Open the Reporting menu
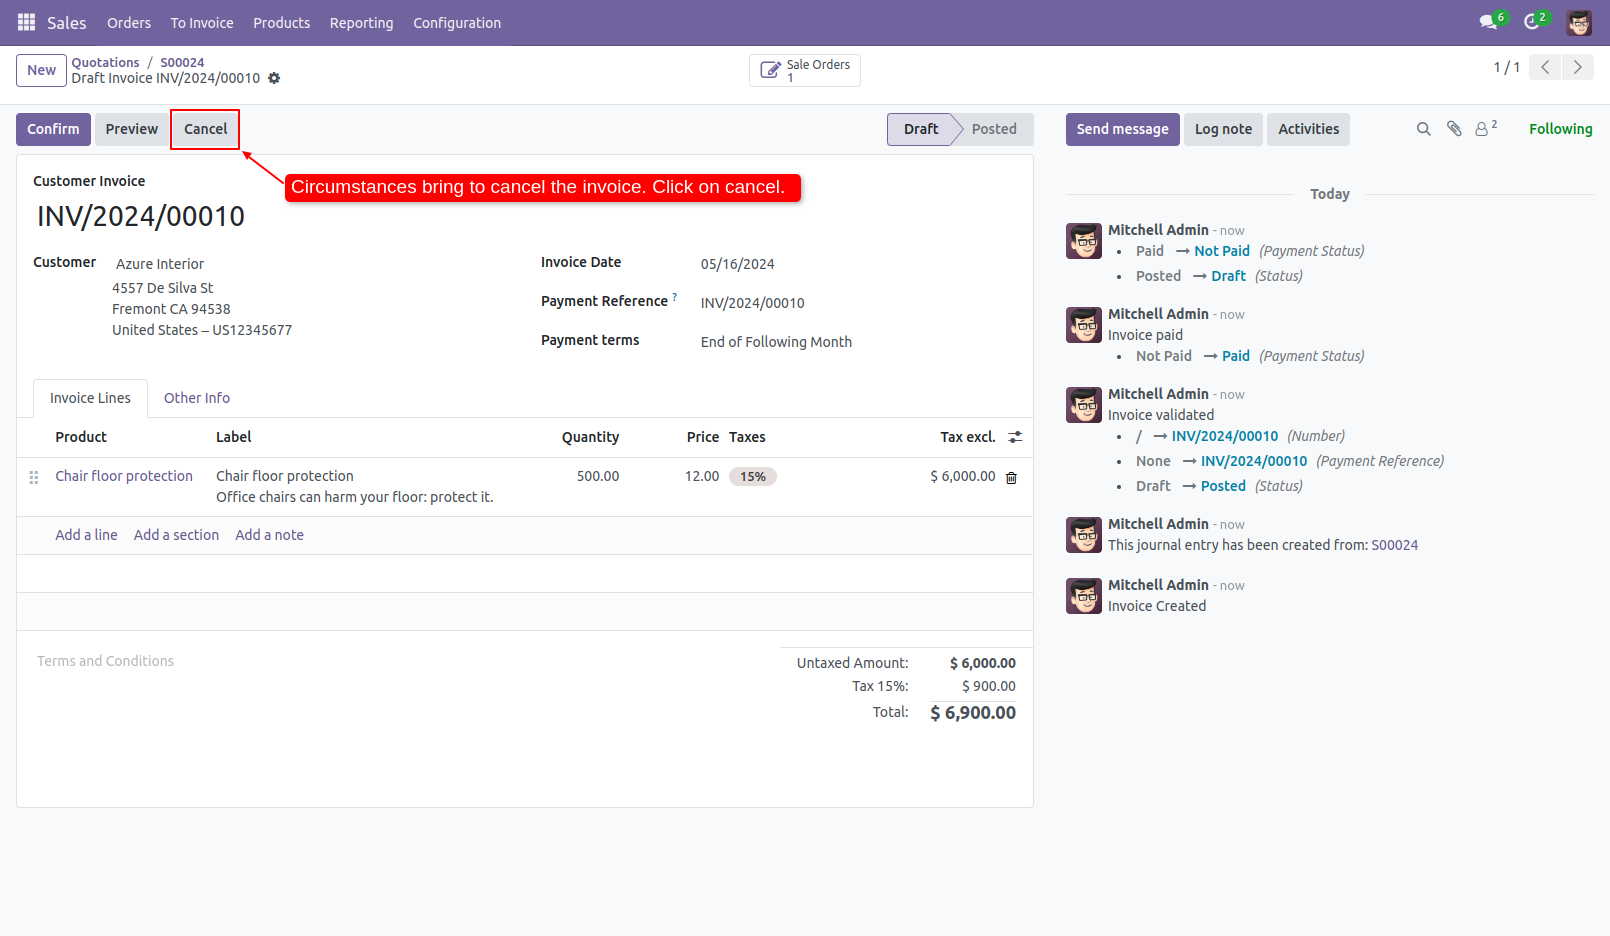This screenshot has height=936, width=1610. point(361,22)
